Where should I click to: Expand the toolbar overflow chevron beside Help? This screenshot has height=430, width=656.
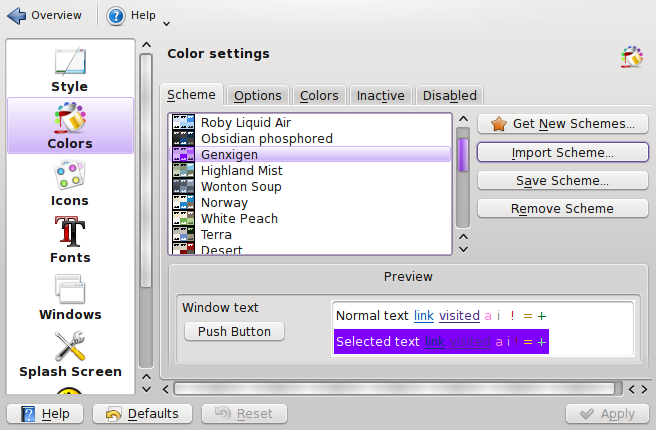click(x=166, y=24)
